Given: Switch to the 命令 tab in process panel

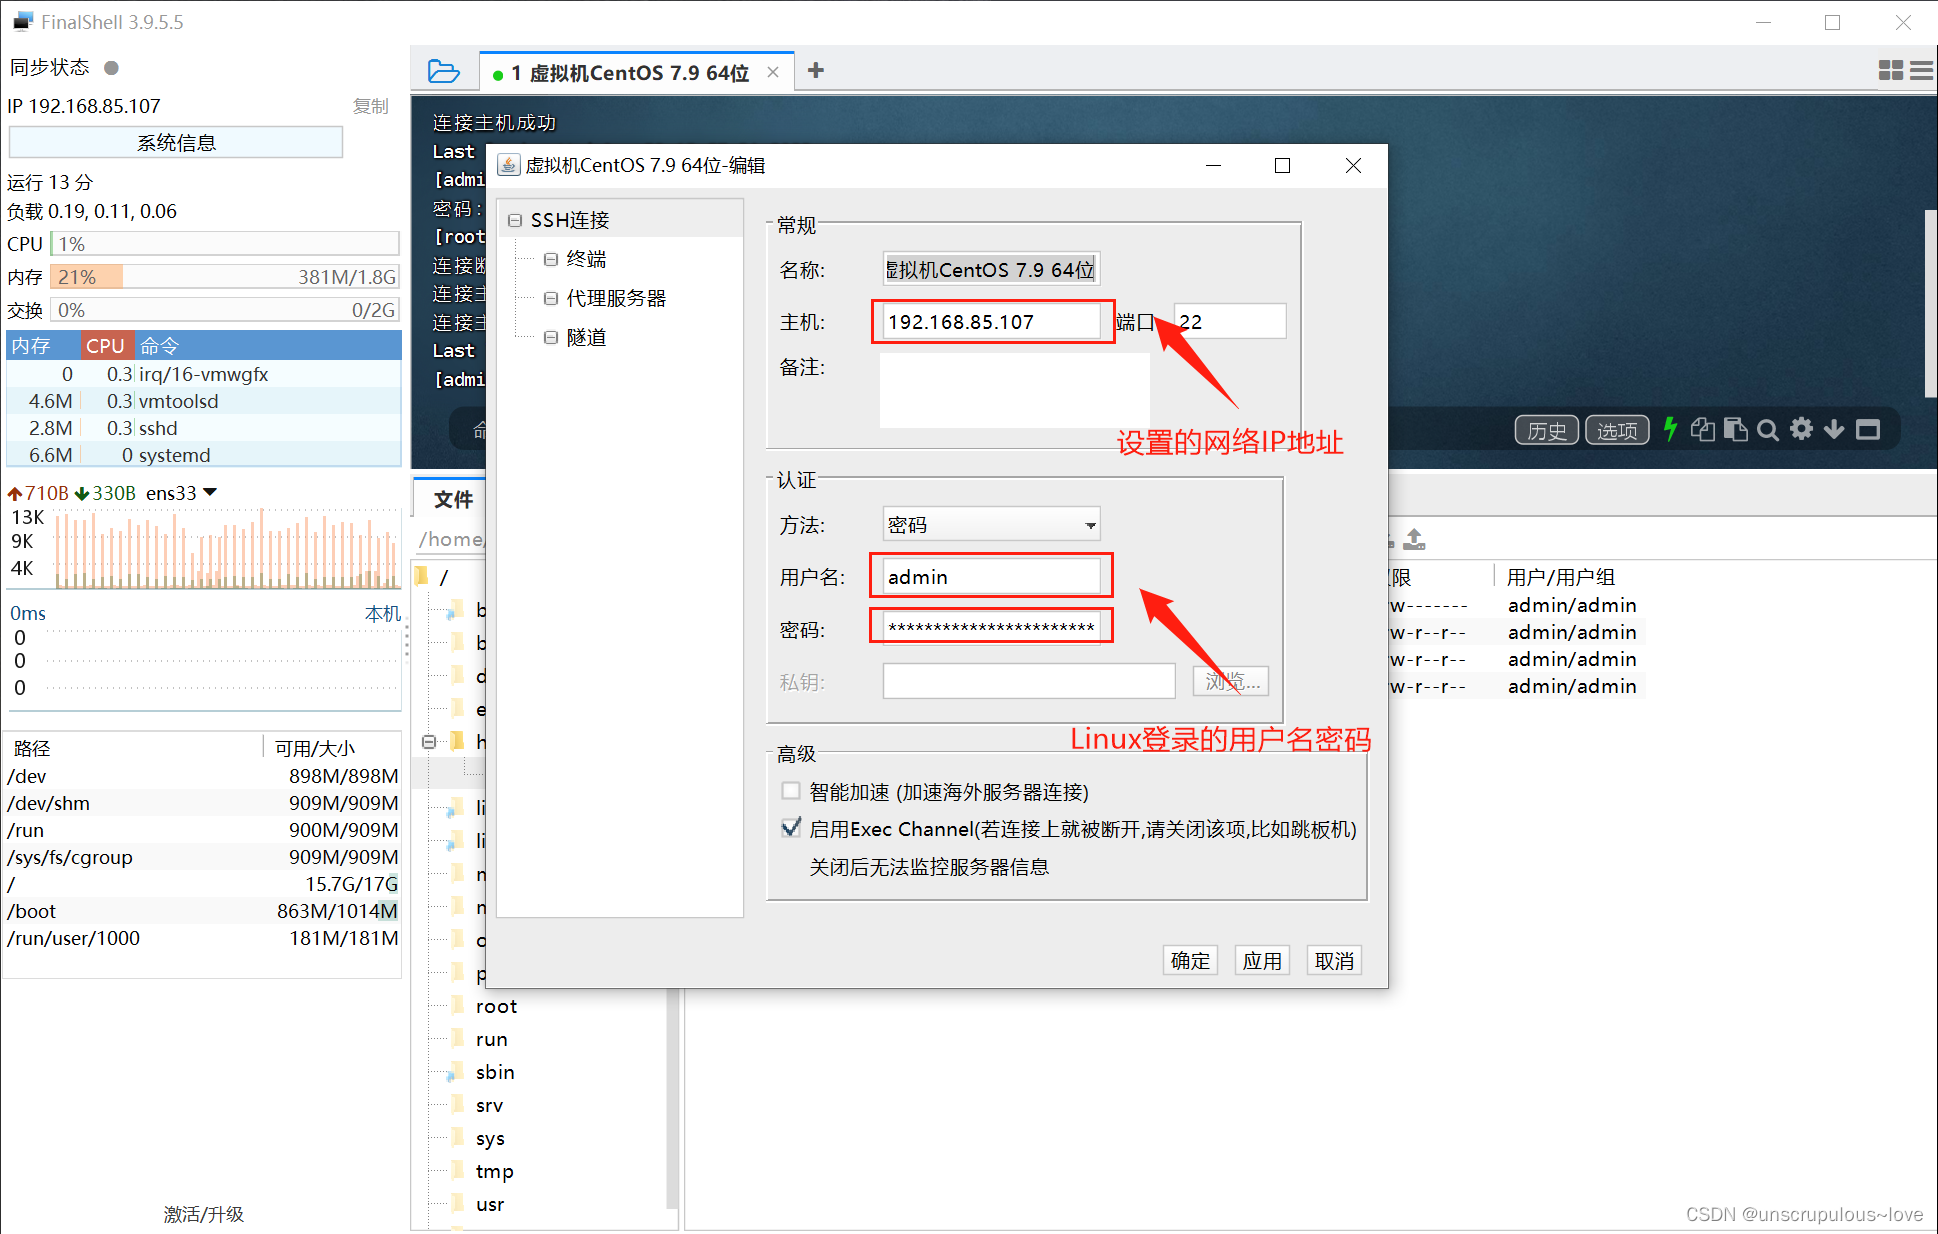Looking at the screenshot, I should [160, 345].
